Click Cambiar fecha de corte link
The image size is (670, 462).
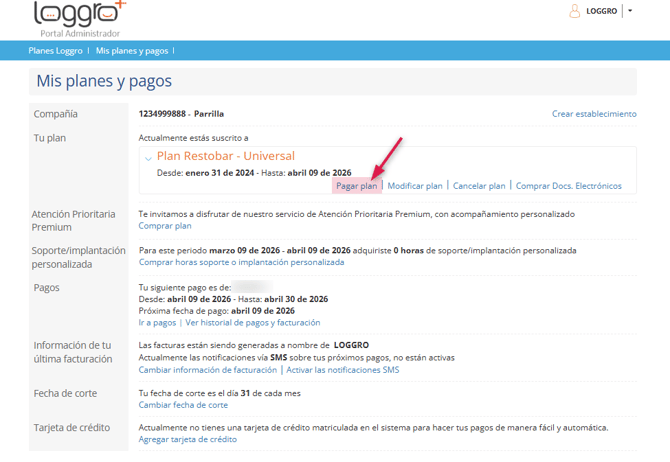pyautogui.click(x=183, y=405)
